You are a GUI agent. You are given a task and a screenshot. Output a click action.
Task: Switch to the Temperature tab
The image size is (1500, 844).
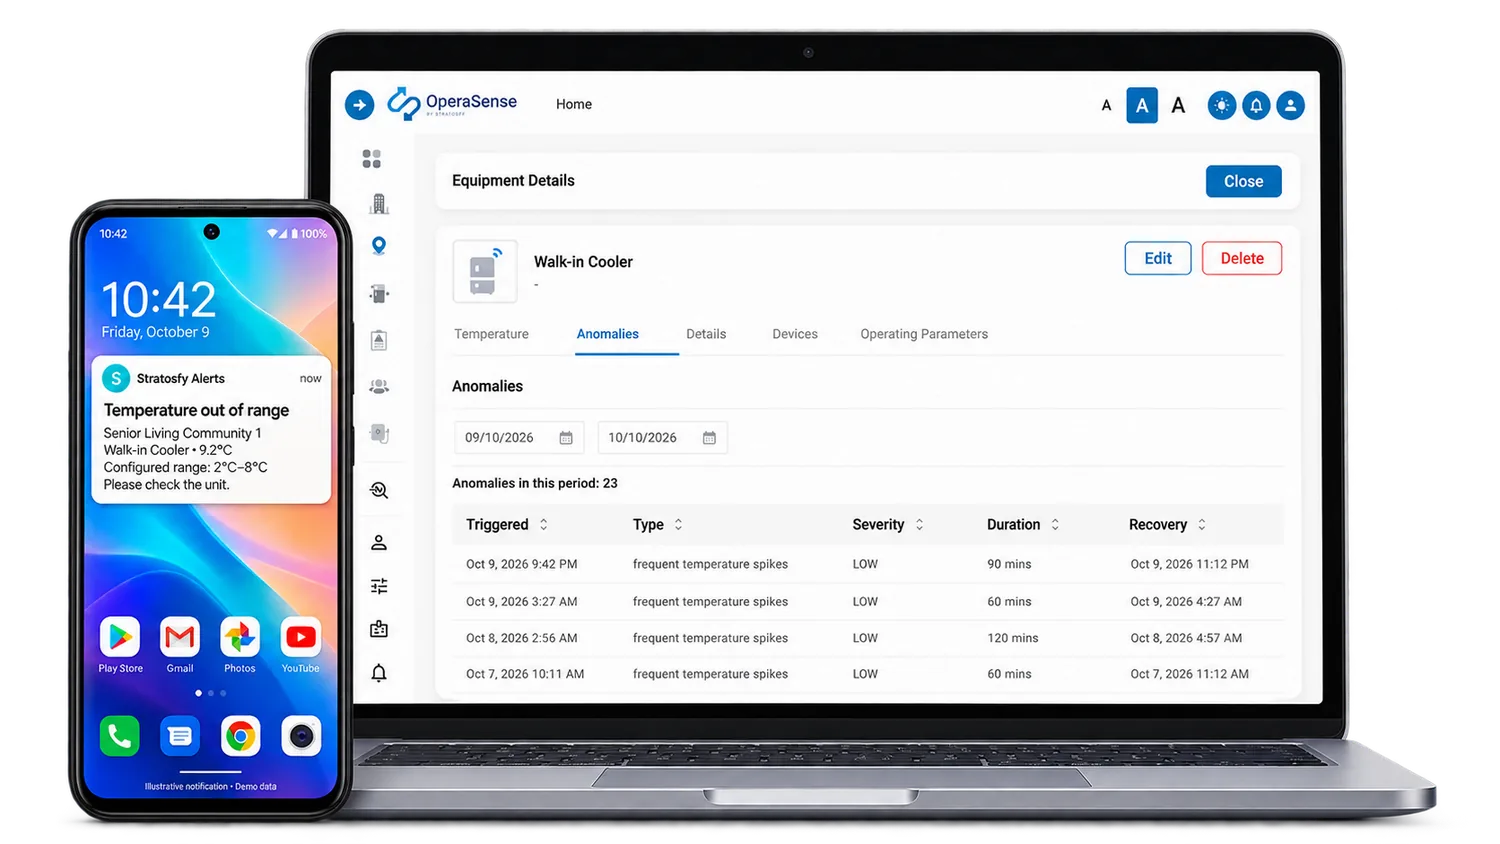491,334
